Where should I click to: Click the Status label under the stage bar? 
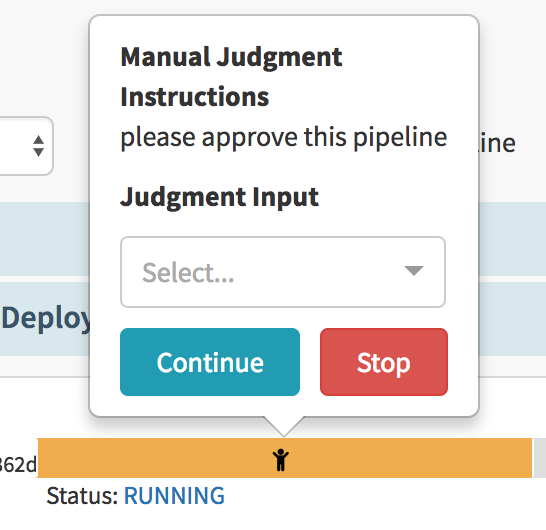[x=82, y=496]
